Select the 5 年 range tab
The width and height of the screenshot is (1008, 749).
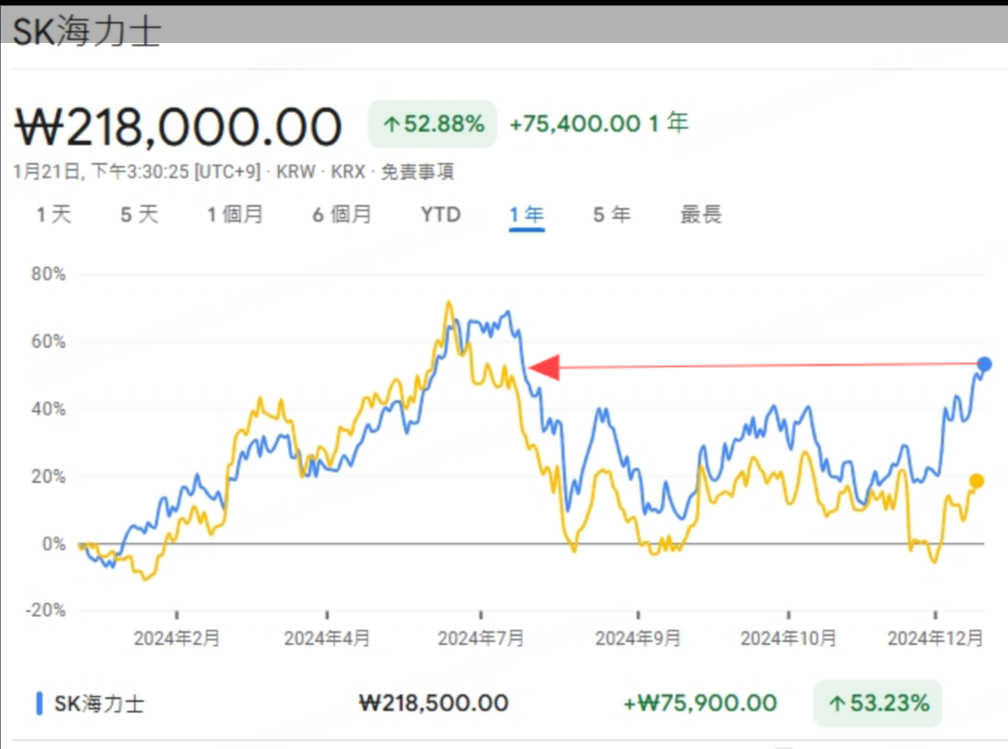pos(611,214)
